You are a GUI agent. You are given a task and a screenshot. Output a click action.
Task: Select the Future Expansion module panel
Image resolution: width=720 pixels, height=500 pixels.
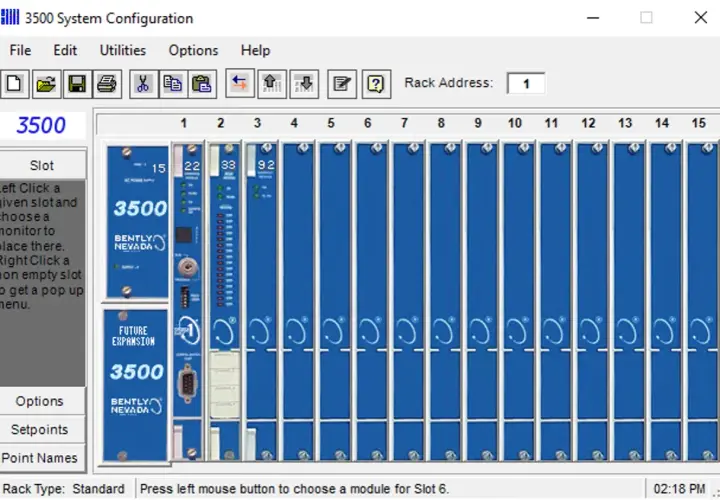pos(135,386)
